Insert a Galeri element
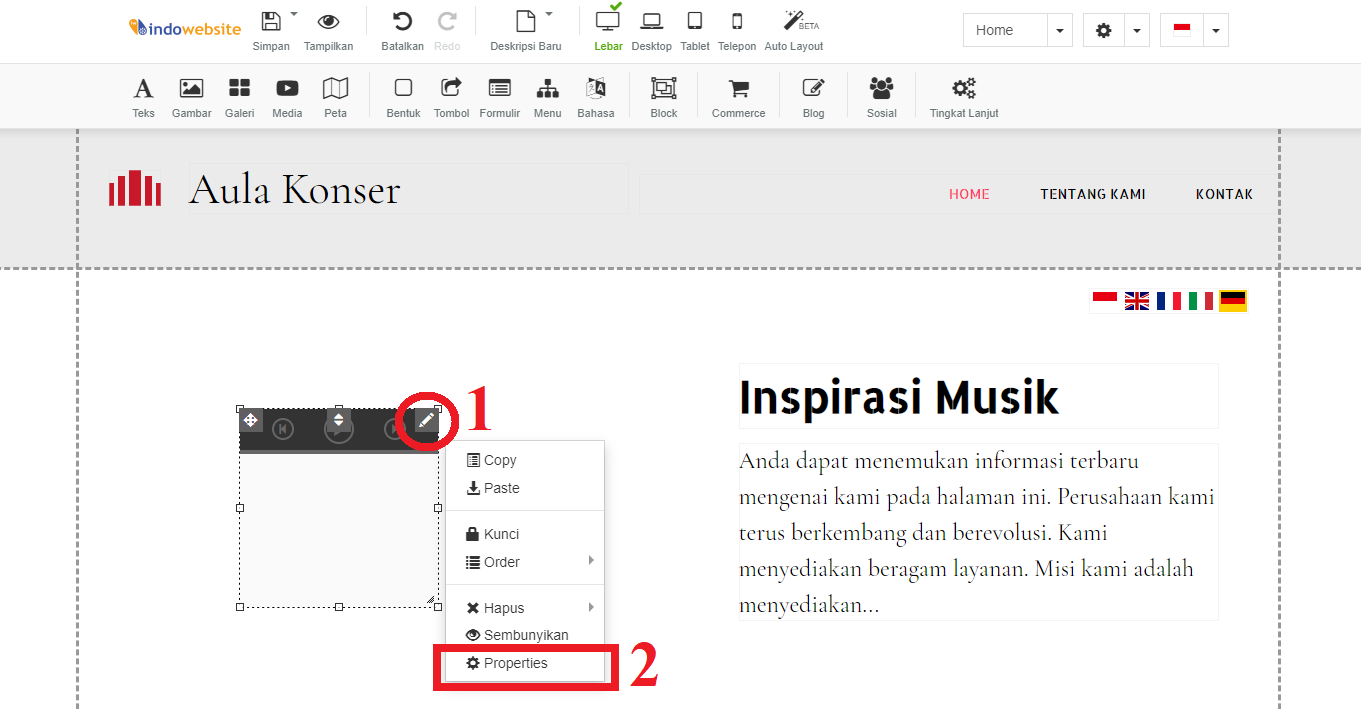 tap(239, 96)
